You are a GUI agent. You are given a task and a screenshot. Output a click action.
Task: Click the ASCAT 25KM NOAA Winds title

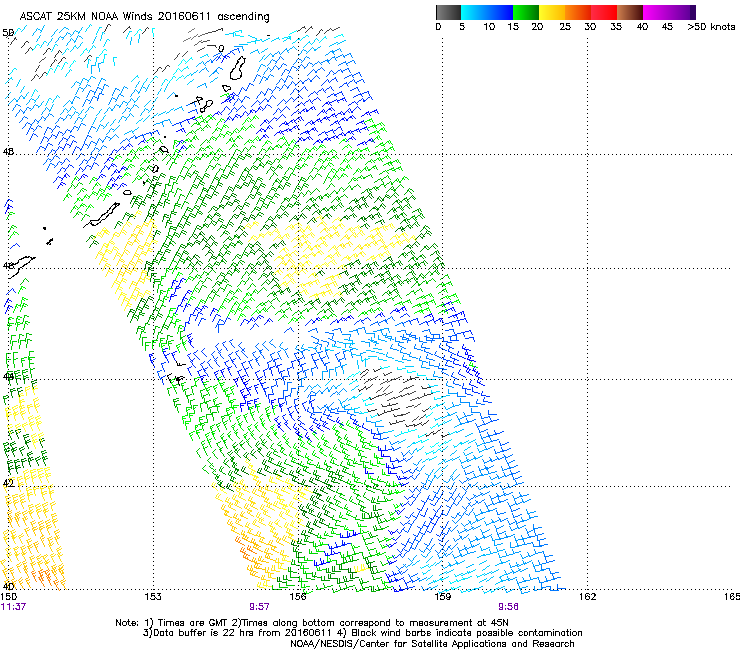[144, 17]
